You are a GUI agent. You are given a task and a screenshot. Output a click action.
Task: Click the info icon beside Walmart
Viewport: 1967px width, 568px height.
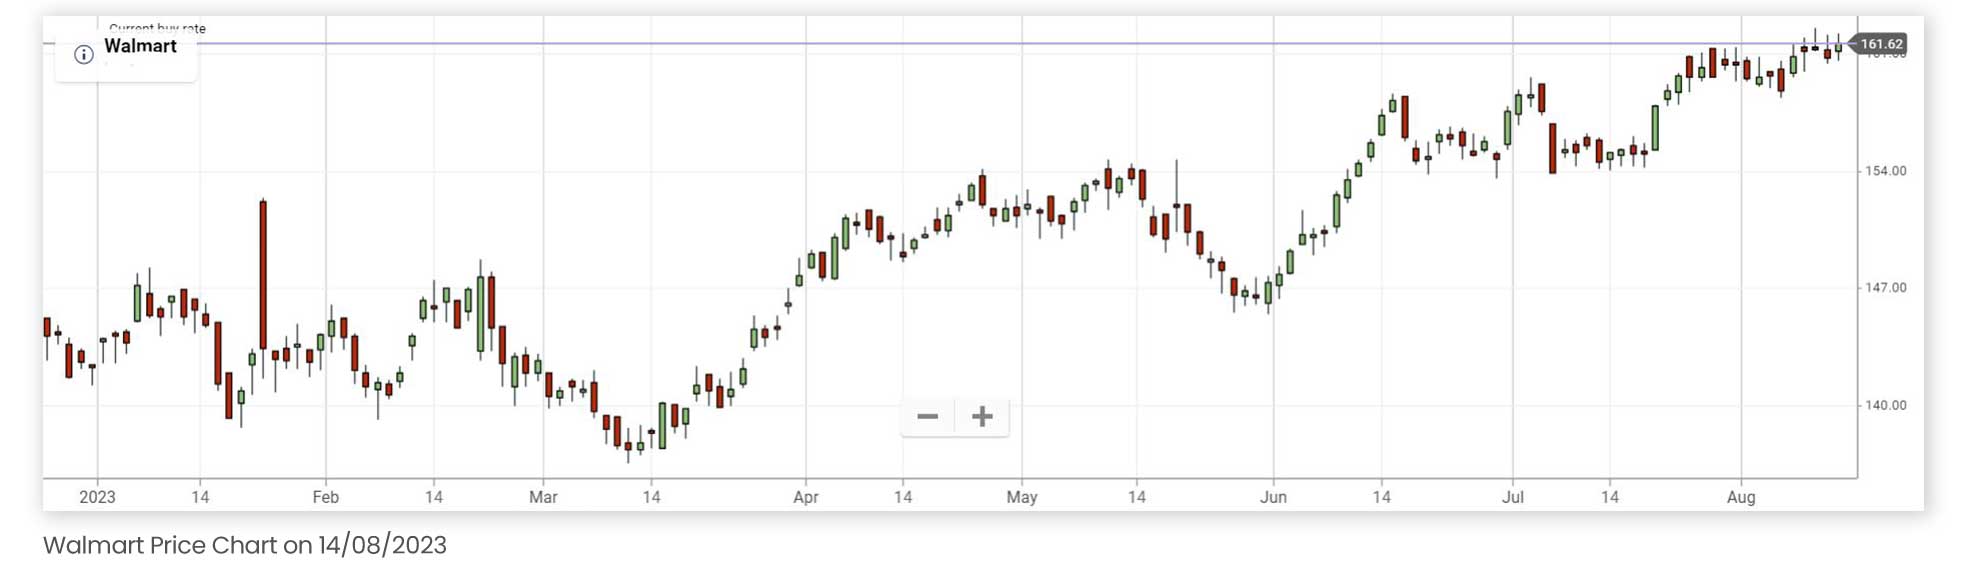pyautogui.click(x=84, y=55)
